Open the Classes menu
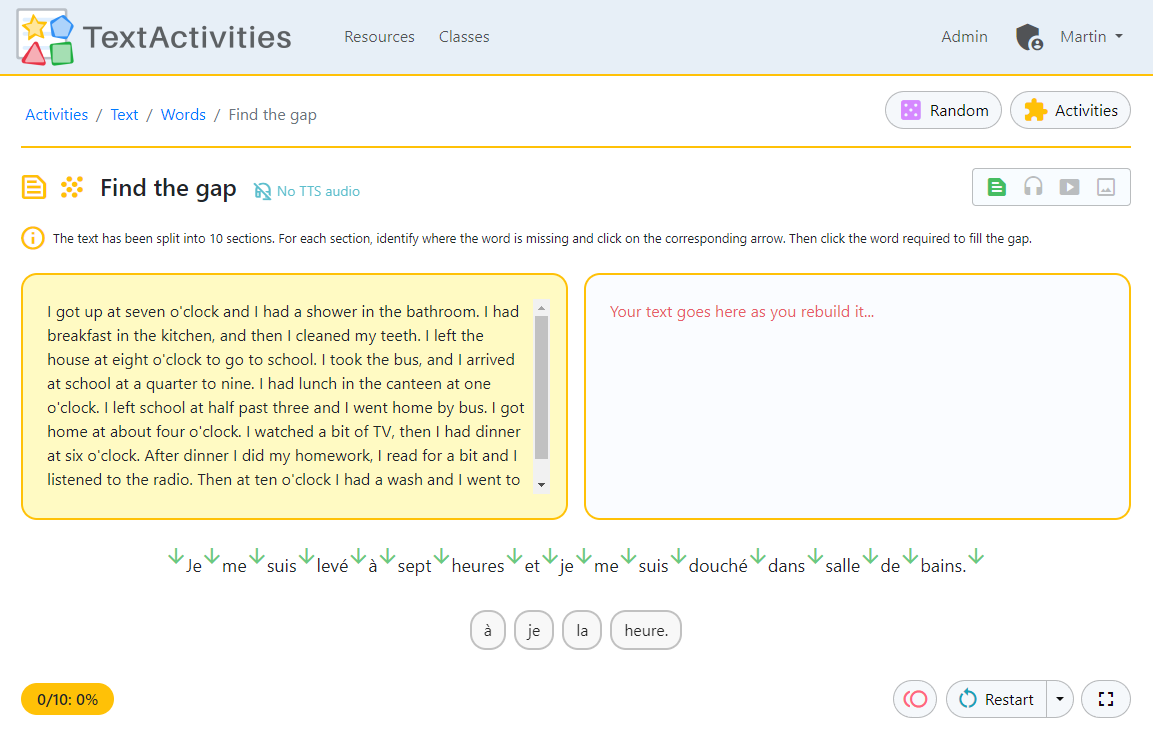The width and height of the screenshot is (1153, 735). pos(464,37)
